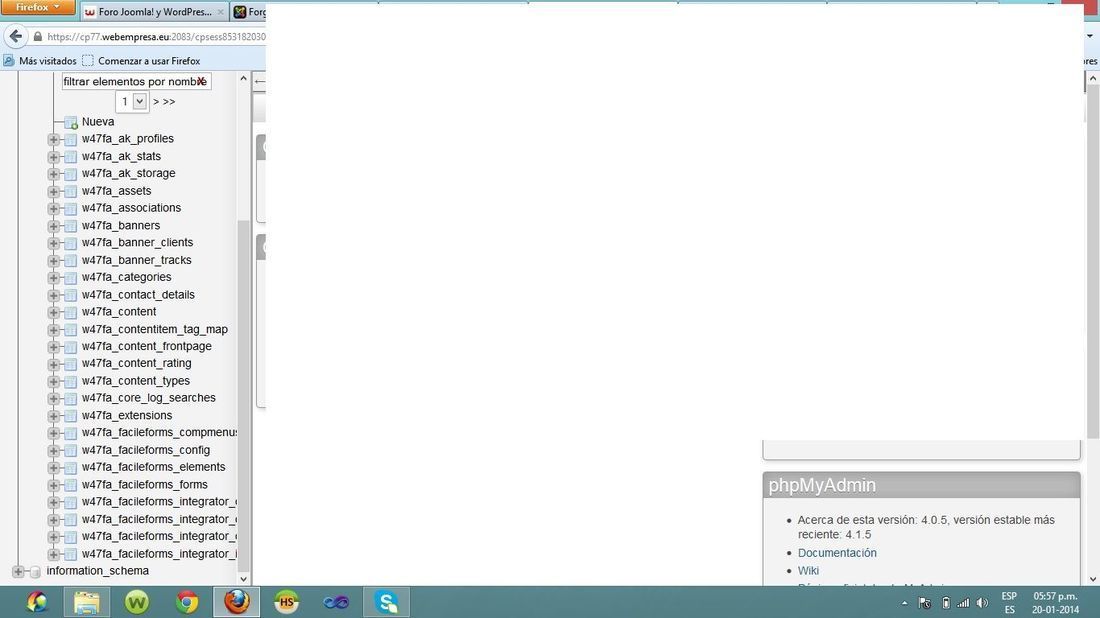Click the table icon beside w47fa_extensions
This screenshot has width=1100, height=618.
[x=70, y=416]
